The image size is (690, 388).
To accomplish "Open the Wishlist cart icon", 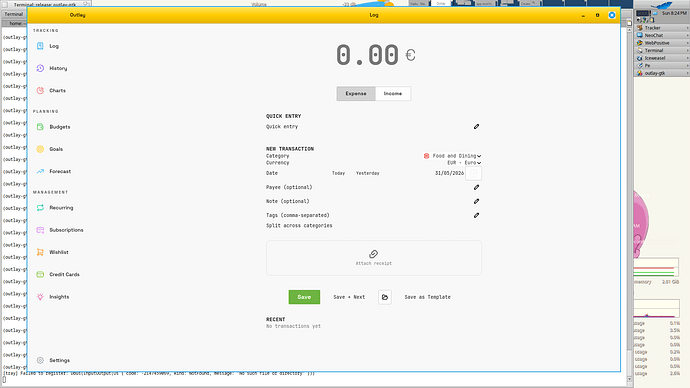I will click(x=40, y=252).
